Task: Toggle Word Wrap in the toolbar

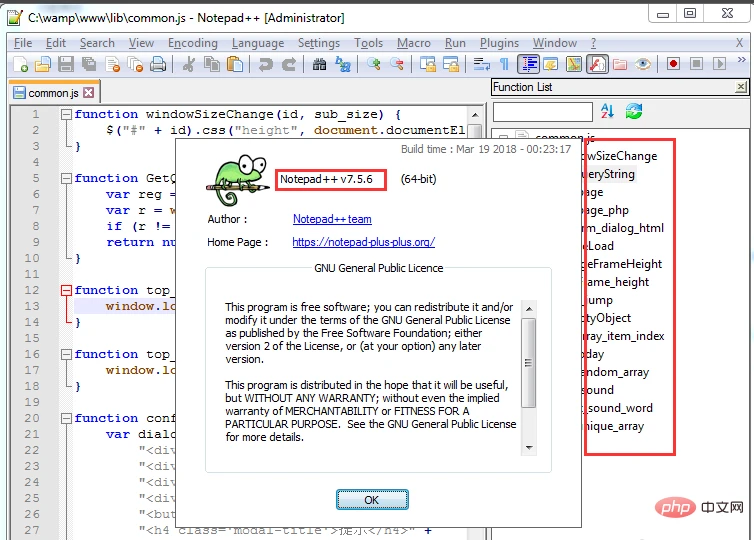Action: click(483, 64)
